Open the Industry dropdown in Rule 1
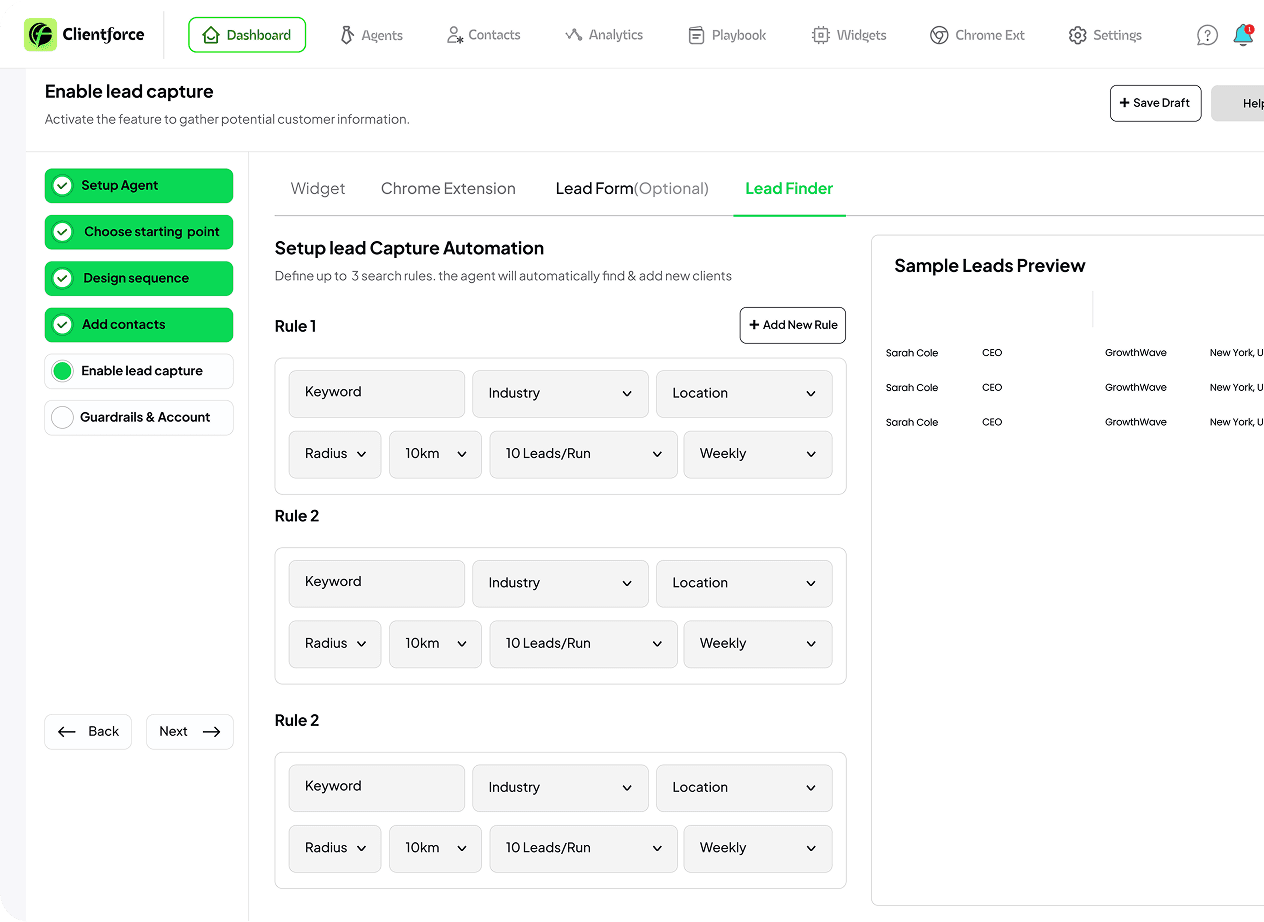 tap(560, 393)
